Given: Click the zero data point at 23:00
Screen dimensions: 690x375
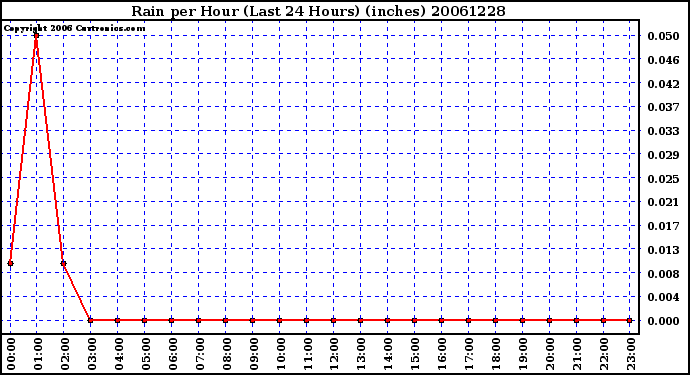Looking at the screenshot, I should coord(630,320).
